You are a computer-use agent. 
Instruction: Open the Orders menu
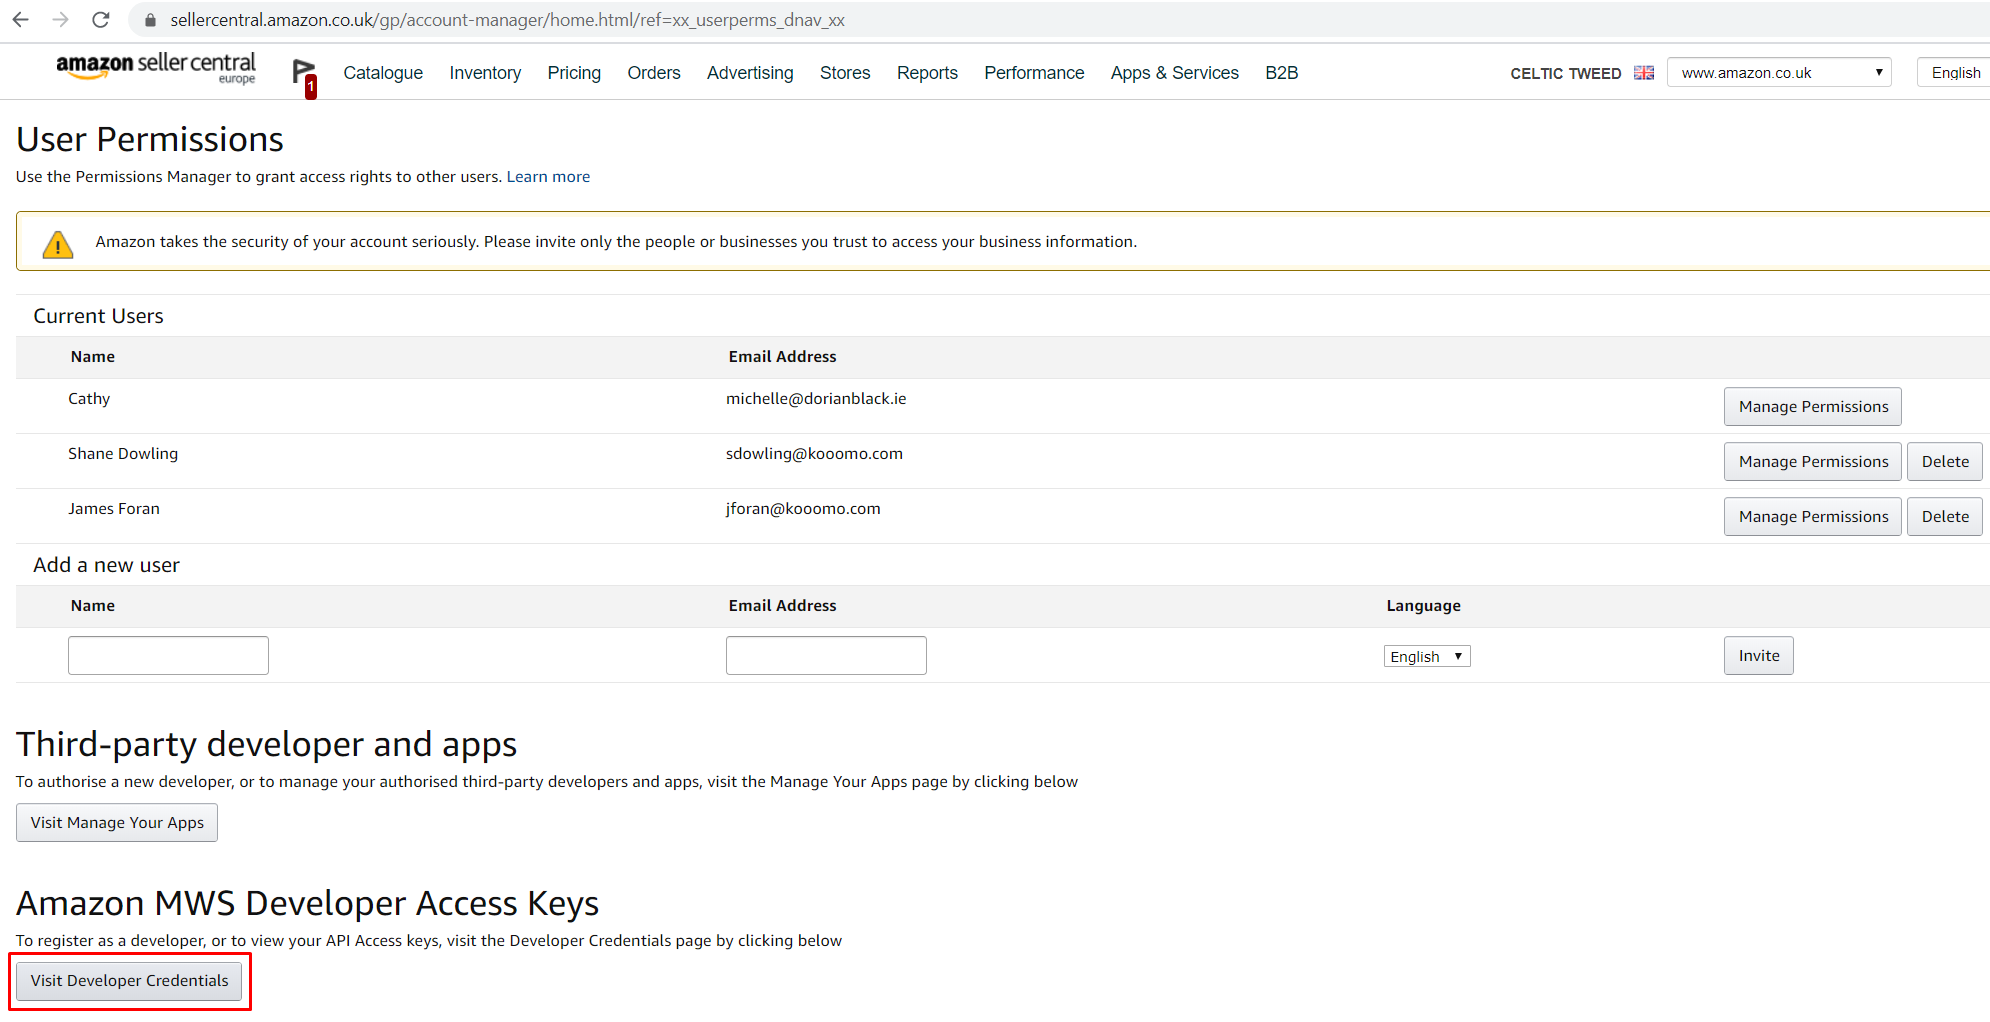[654, 73]
